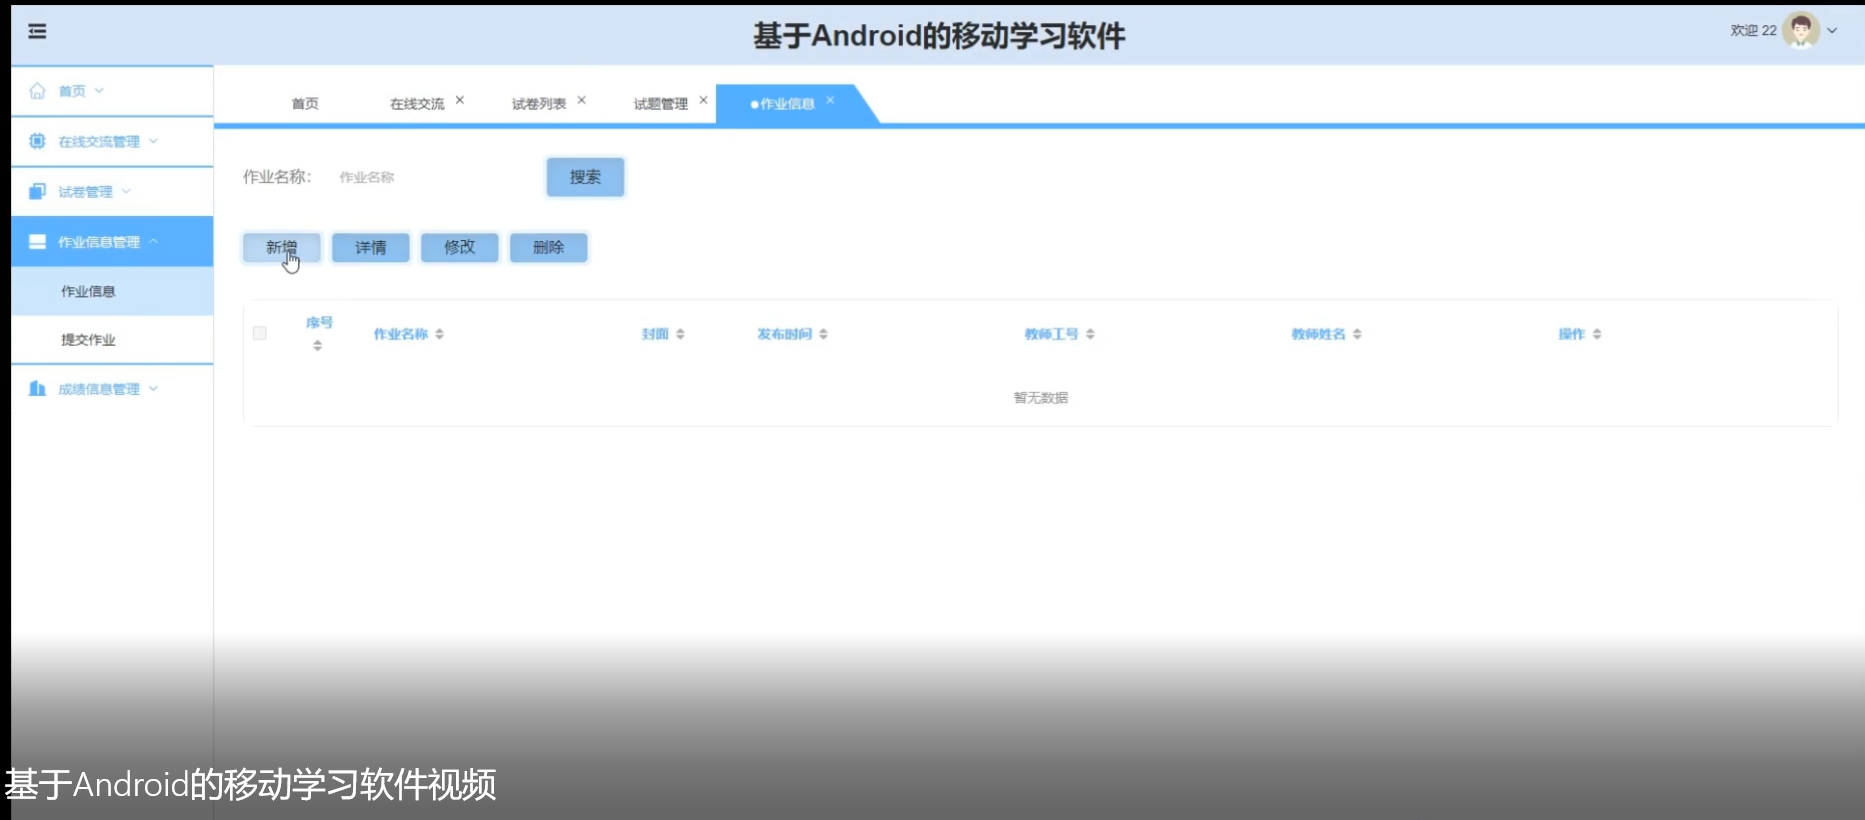Close the 试卷列表 tab
This screenshot has height=820, width=1865.
(x=581, y=100)
